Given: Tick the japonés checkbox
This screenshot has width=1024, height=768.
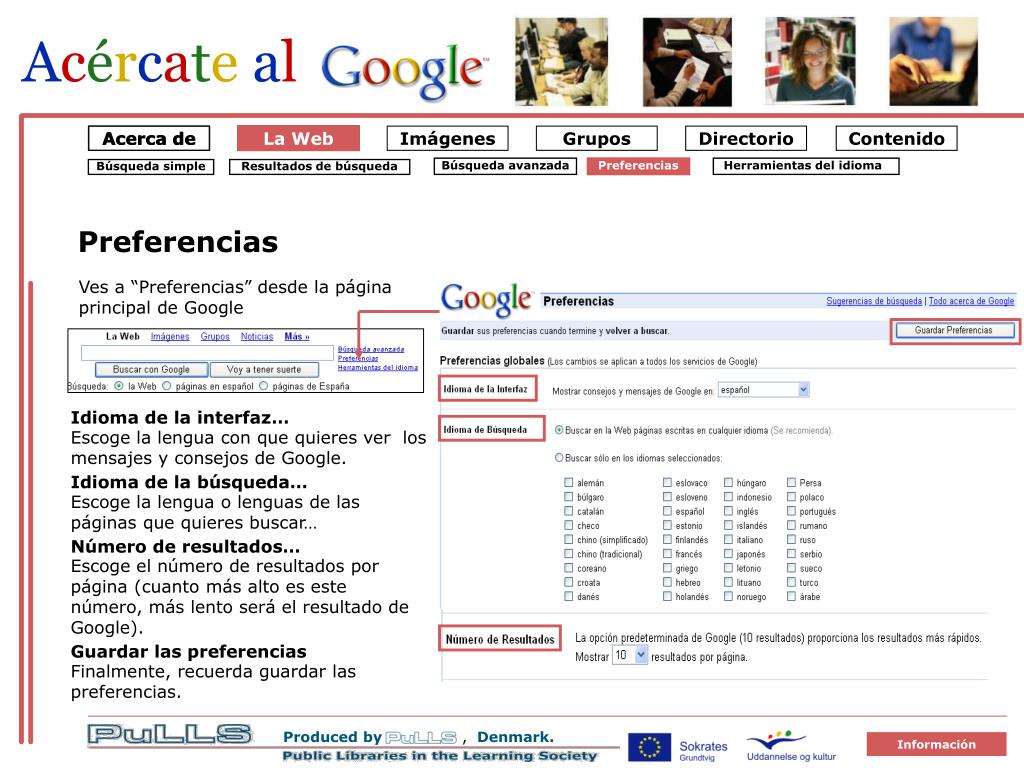Looking at the screenshot, I should coord(728,554).
